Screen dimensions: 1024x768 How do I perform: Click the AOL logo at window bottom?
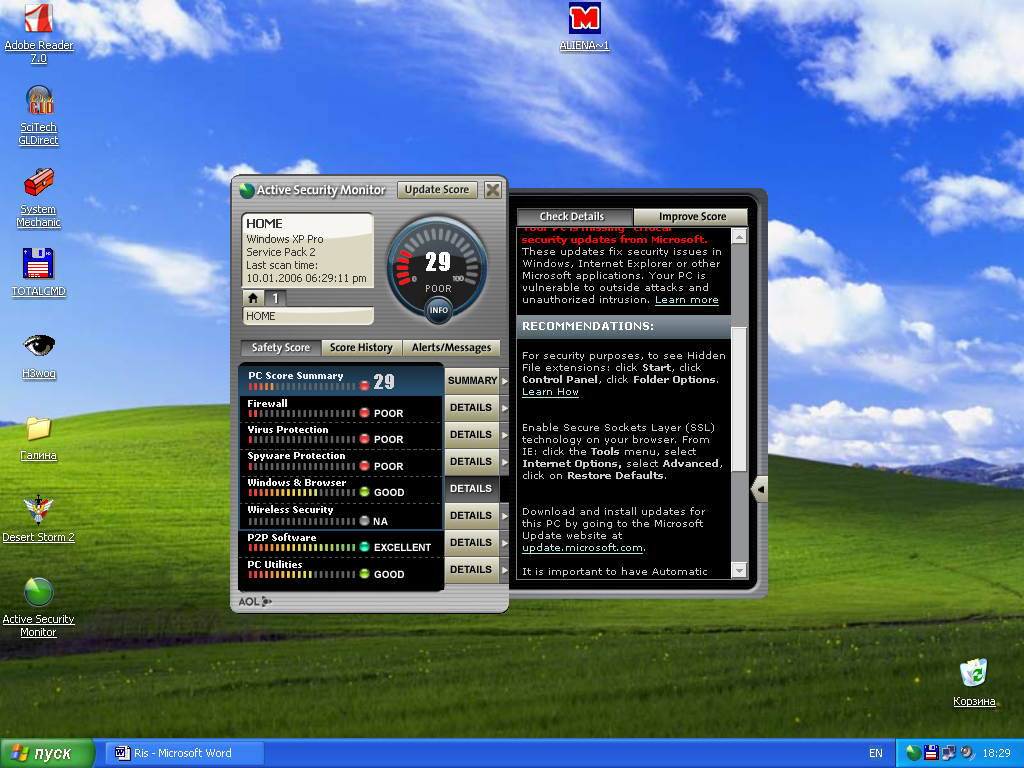[255, 601]
